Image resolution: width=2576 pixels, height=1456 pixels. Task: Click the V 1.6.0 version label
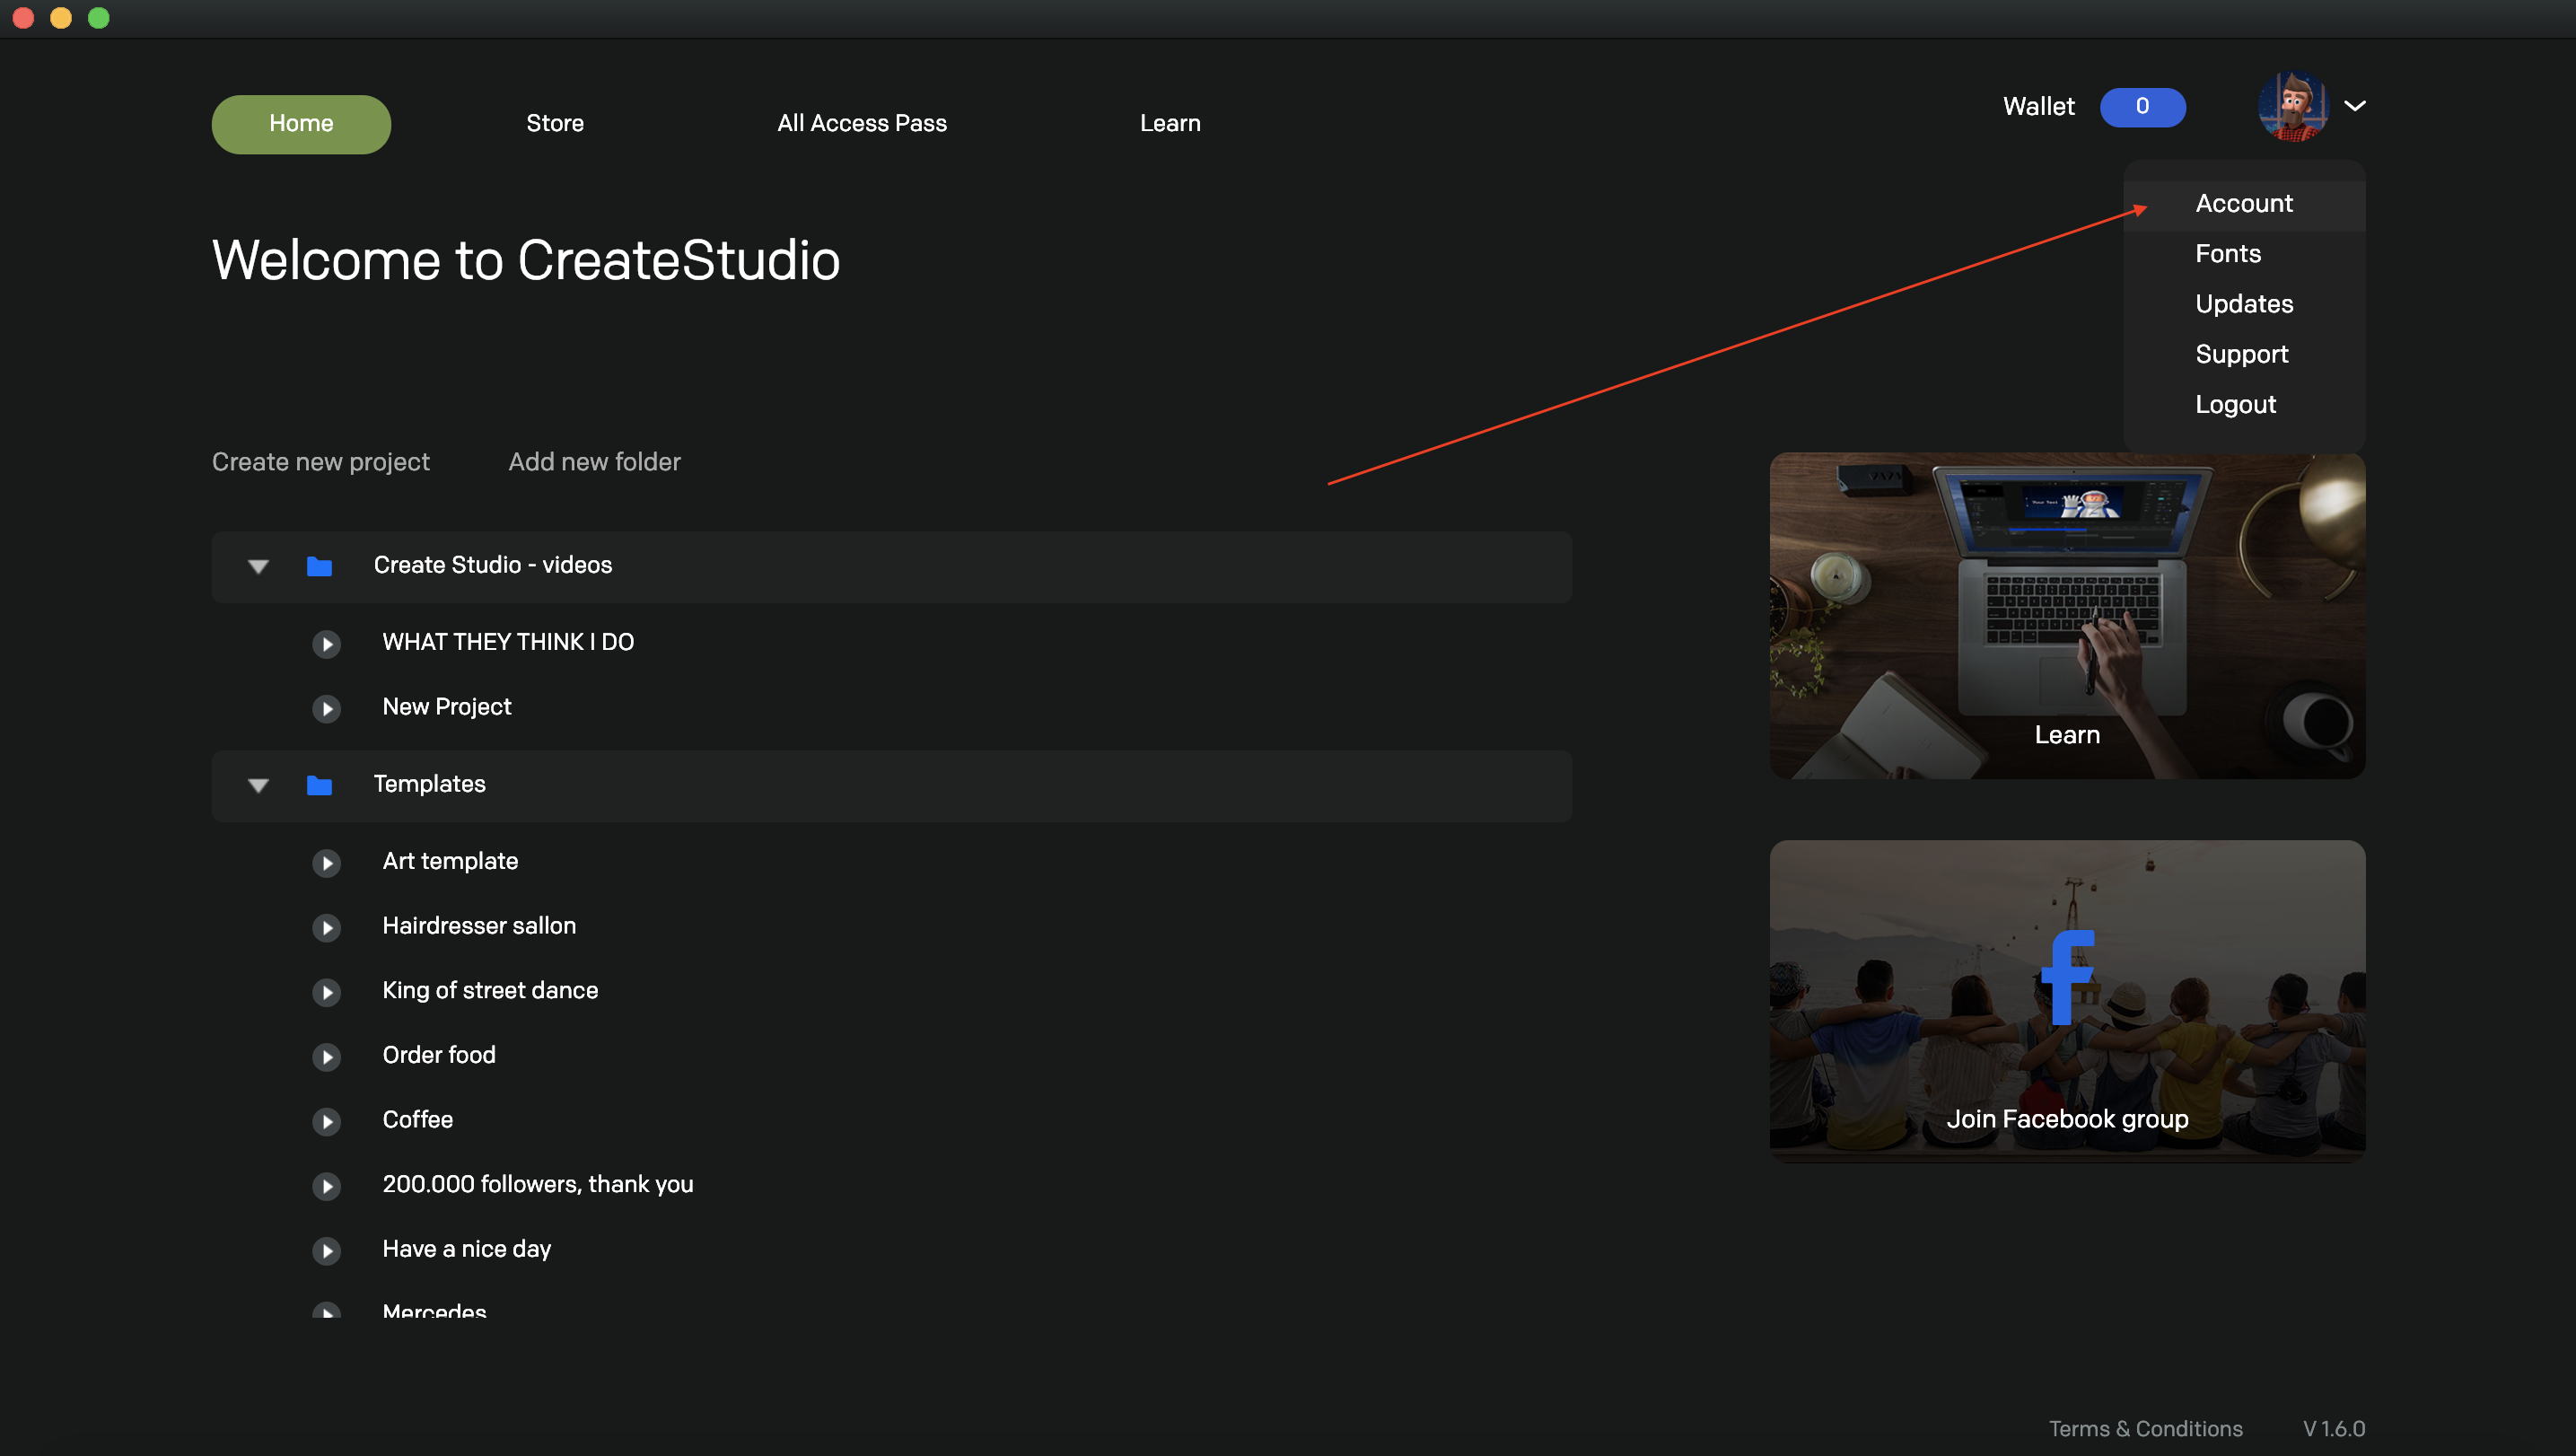point(2334,1429)
